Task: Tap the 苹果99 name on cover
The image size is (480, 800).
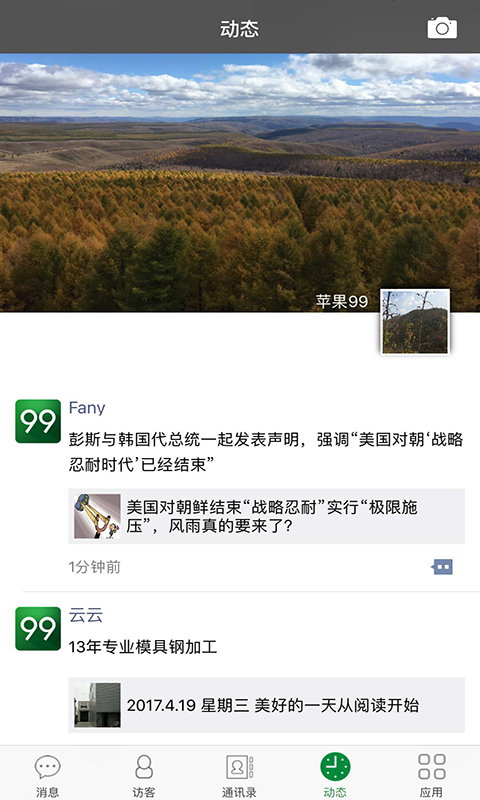Action: coord(341,301)
